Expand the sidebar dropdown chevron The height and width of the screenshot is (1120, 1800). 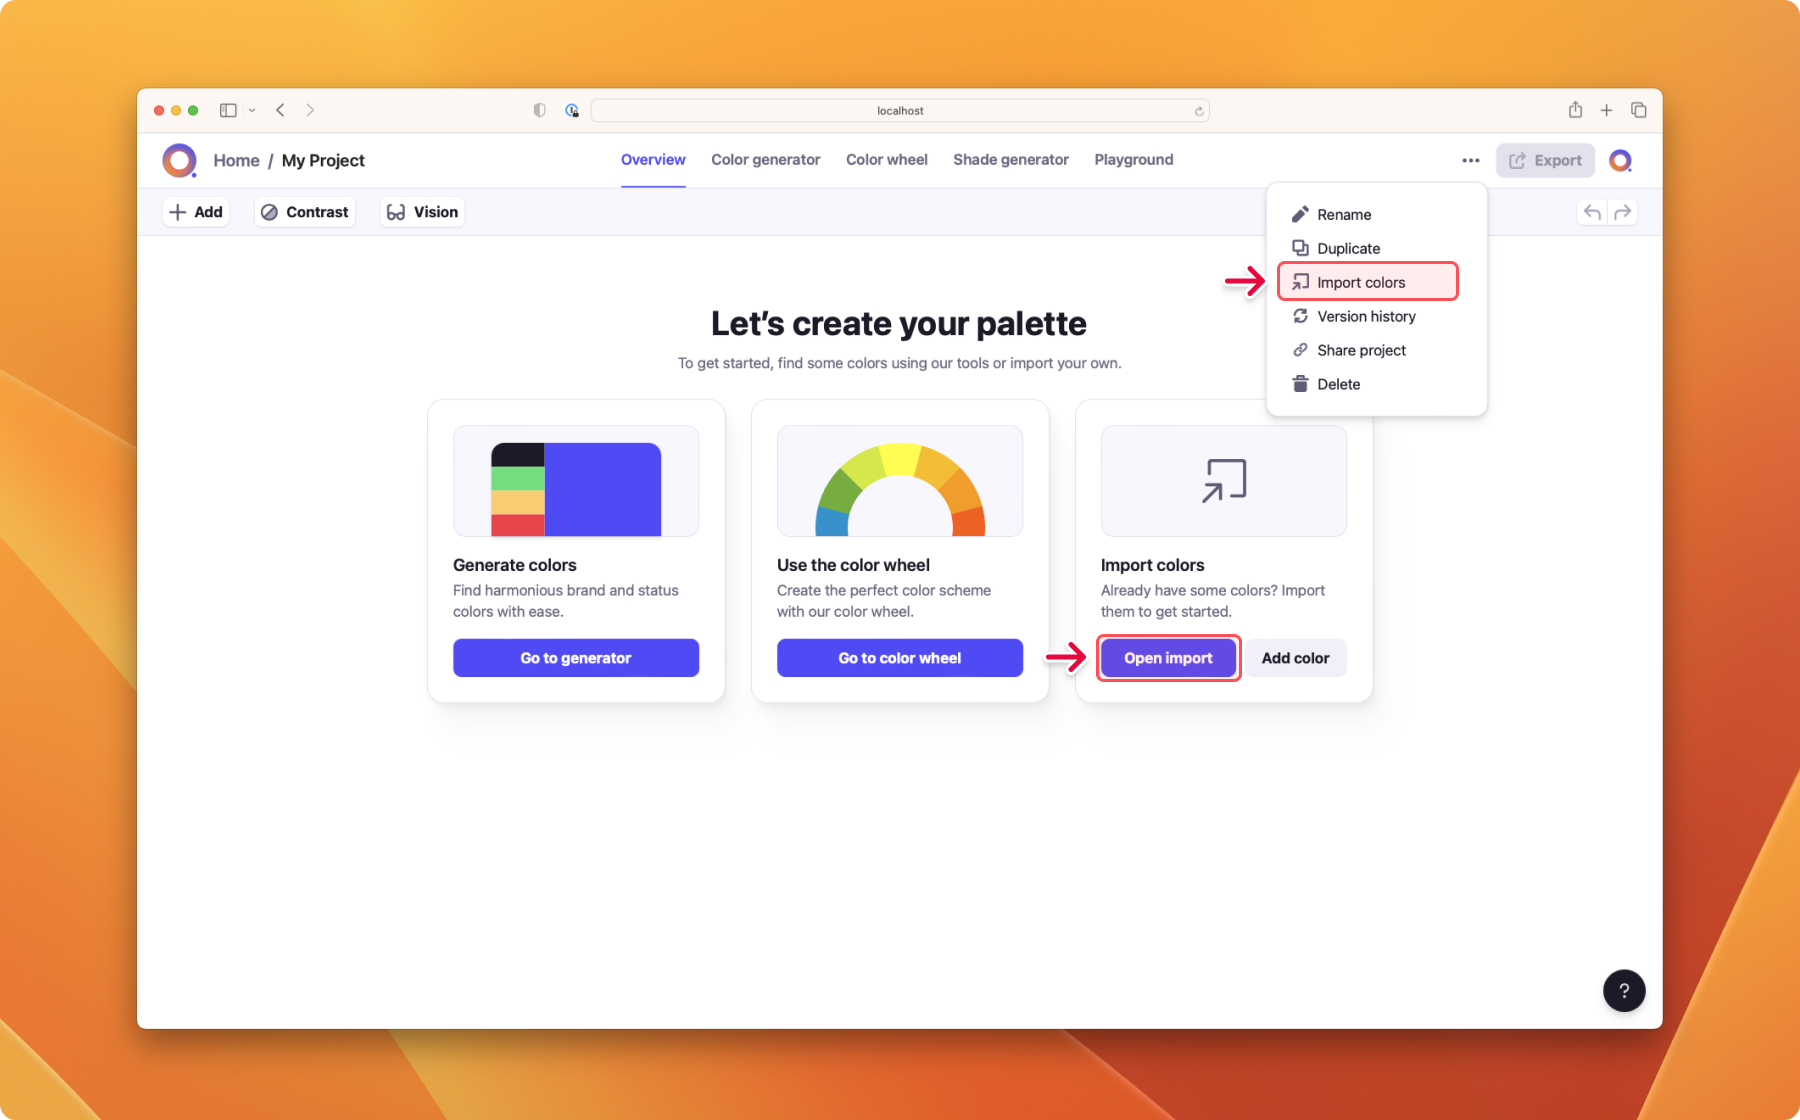[x=252, y=110]
